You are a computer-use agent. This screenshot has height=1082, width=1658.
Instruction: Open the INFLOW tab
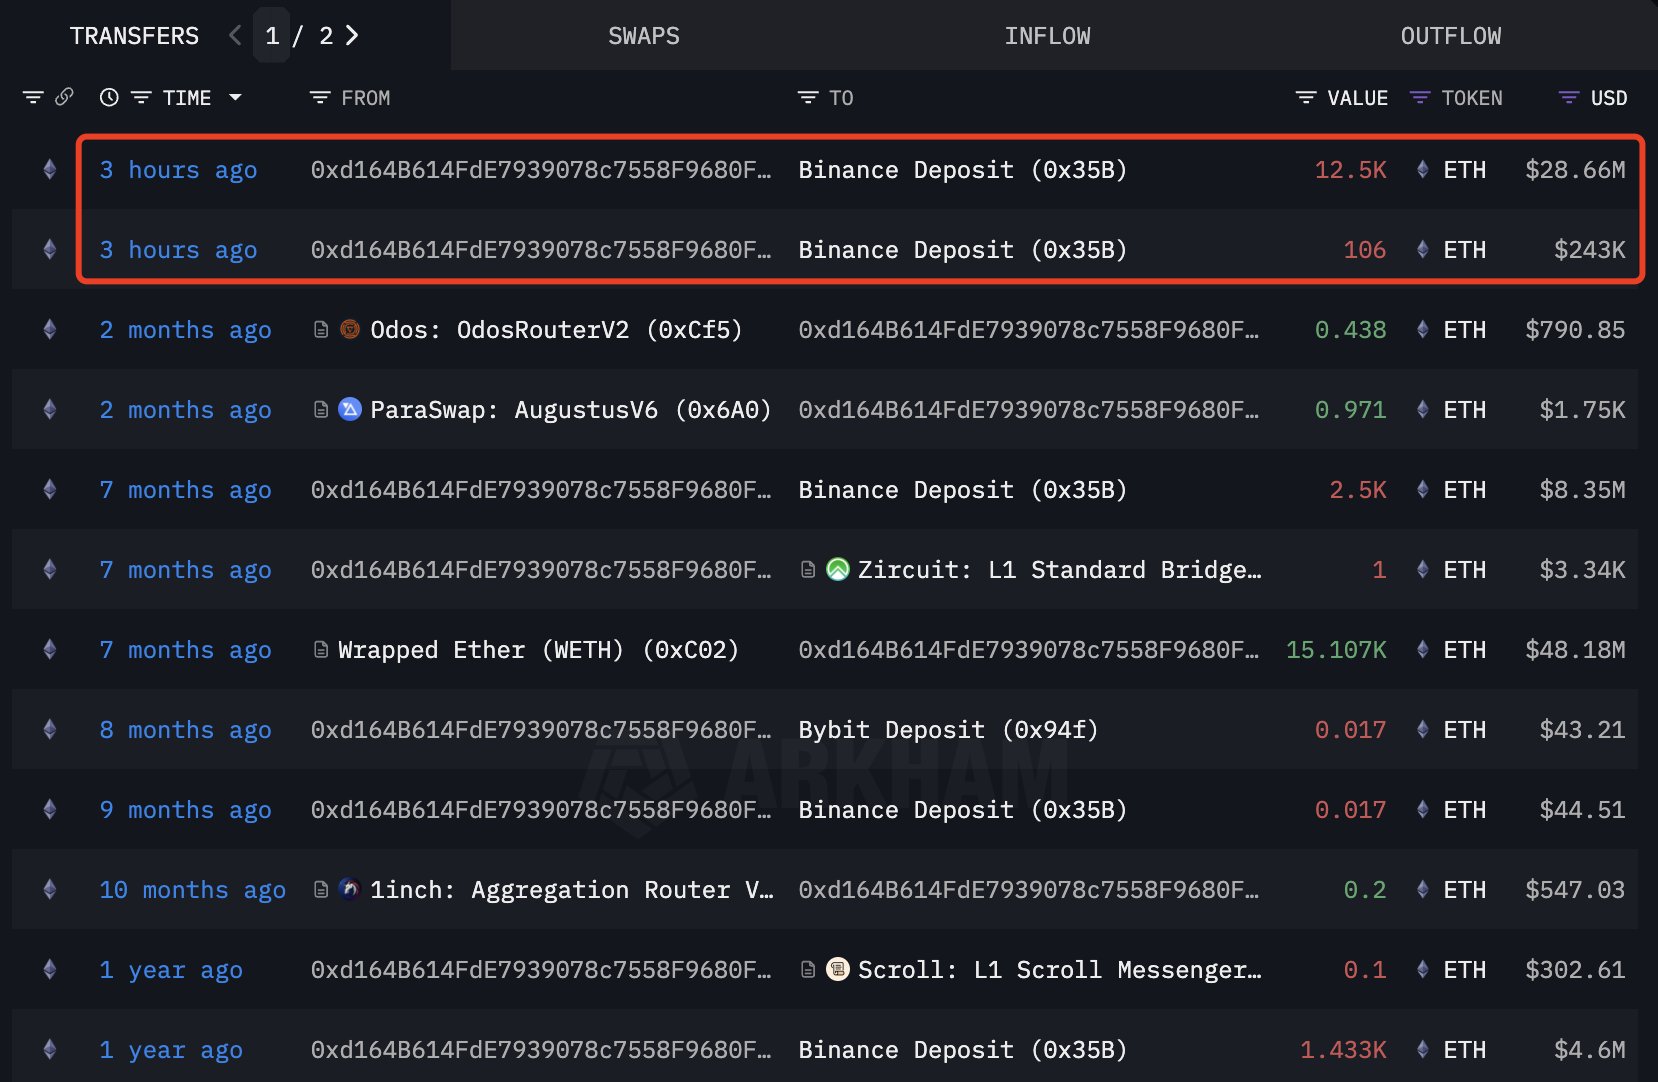tap(1047, 36)
